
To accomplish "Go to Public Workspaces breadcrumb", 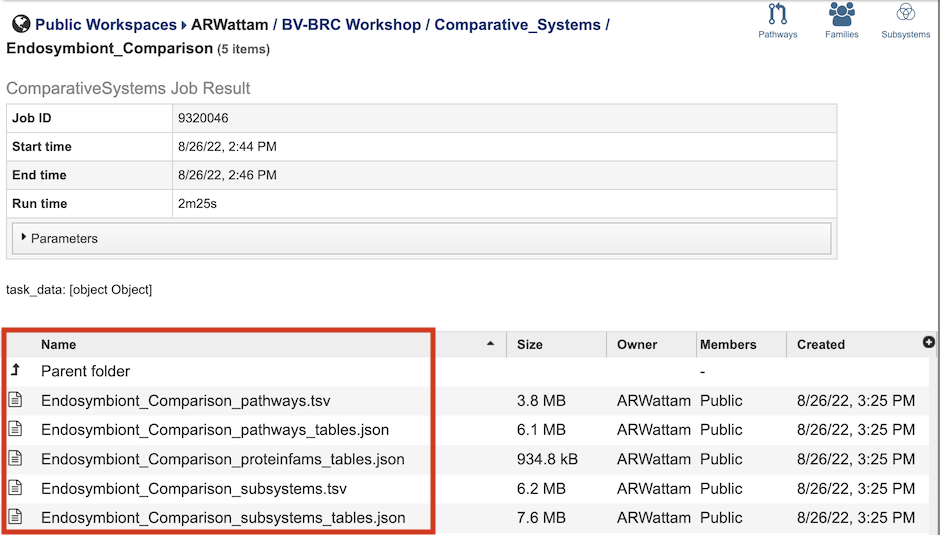I will pyautogui.click(x=106, y=25).
